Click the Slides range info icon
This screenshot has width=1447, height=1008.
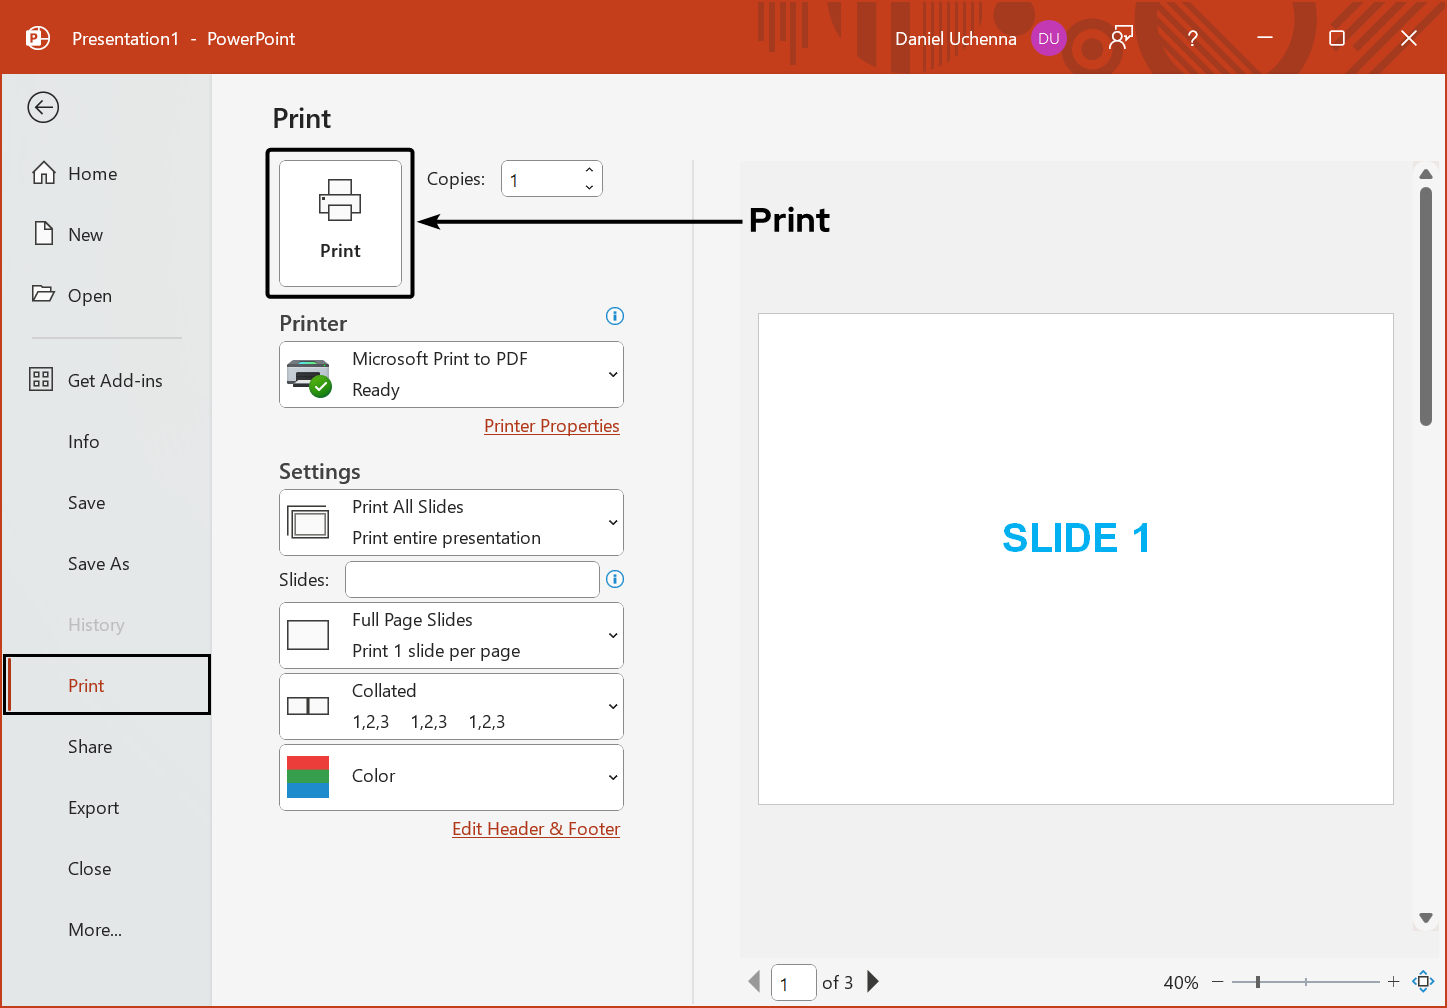(614, 579)
